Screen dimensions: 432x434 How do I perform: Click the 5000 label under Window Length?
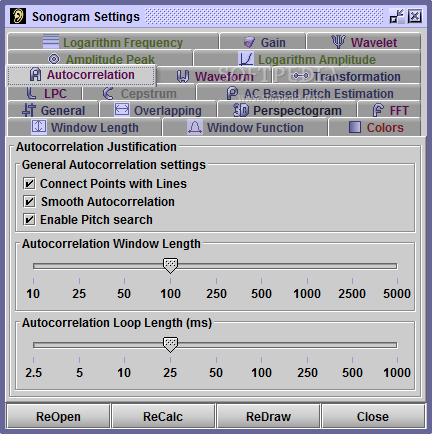397,294
